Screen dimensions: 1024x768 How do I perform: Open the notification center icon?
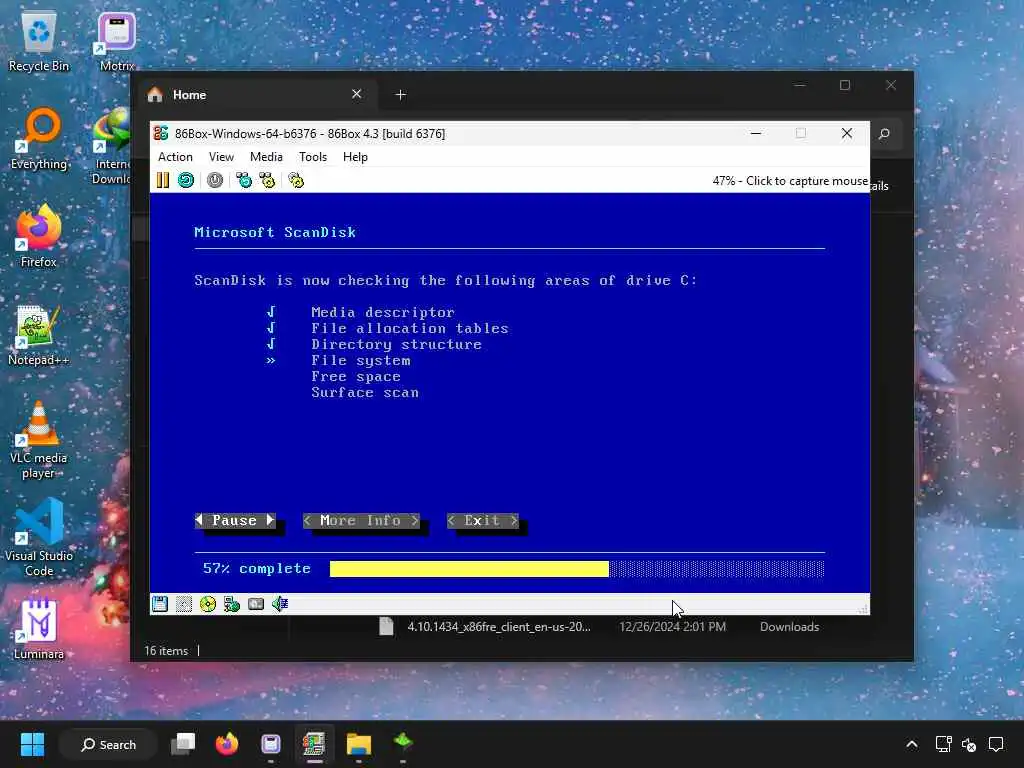coord(996,744)
